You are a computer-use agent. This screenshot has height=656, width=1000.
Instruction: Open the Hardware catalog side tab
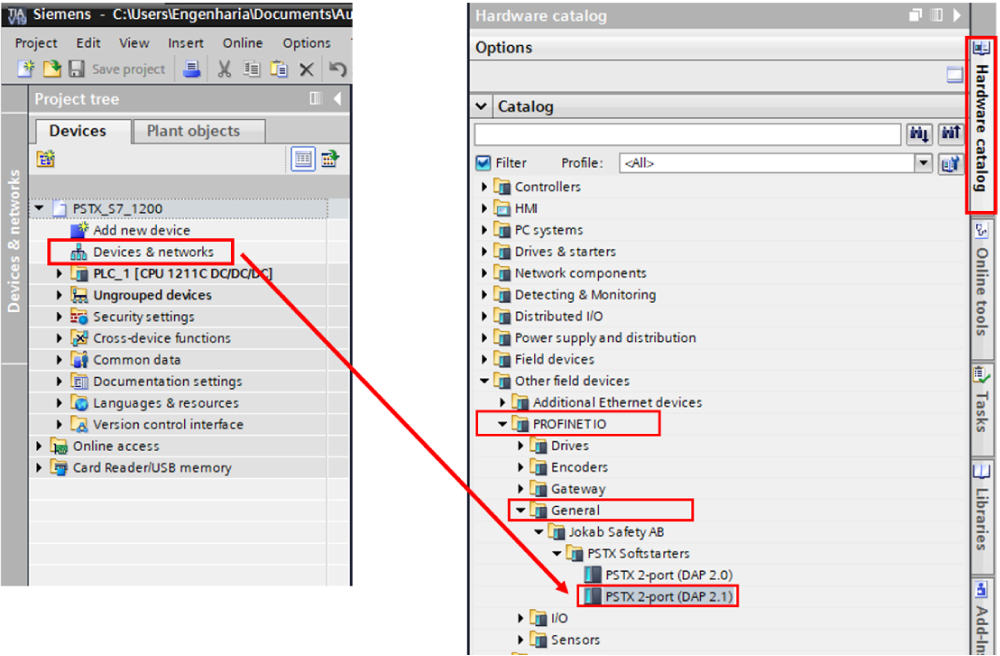point(982,126)
